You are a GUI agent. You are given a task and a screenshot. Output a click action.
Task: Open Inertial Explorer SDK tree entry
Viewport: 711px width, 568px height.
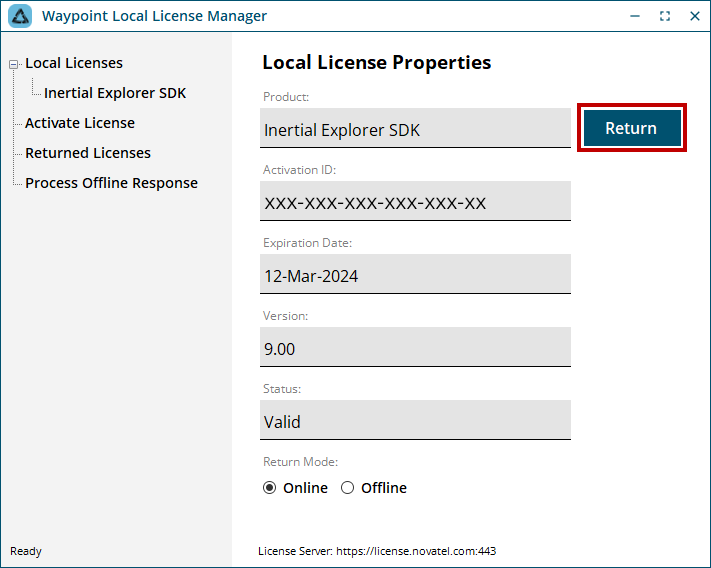click(115, 93)
